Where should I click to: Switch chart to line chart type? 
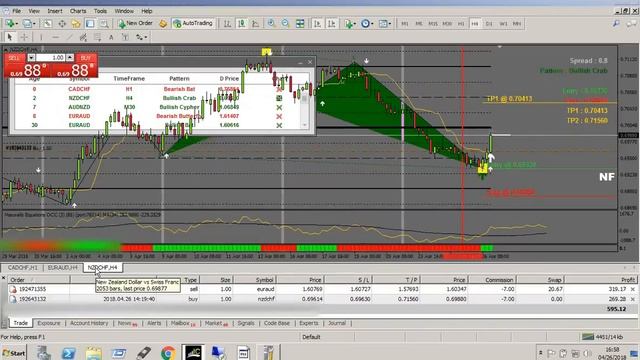tap(256, 24)
